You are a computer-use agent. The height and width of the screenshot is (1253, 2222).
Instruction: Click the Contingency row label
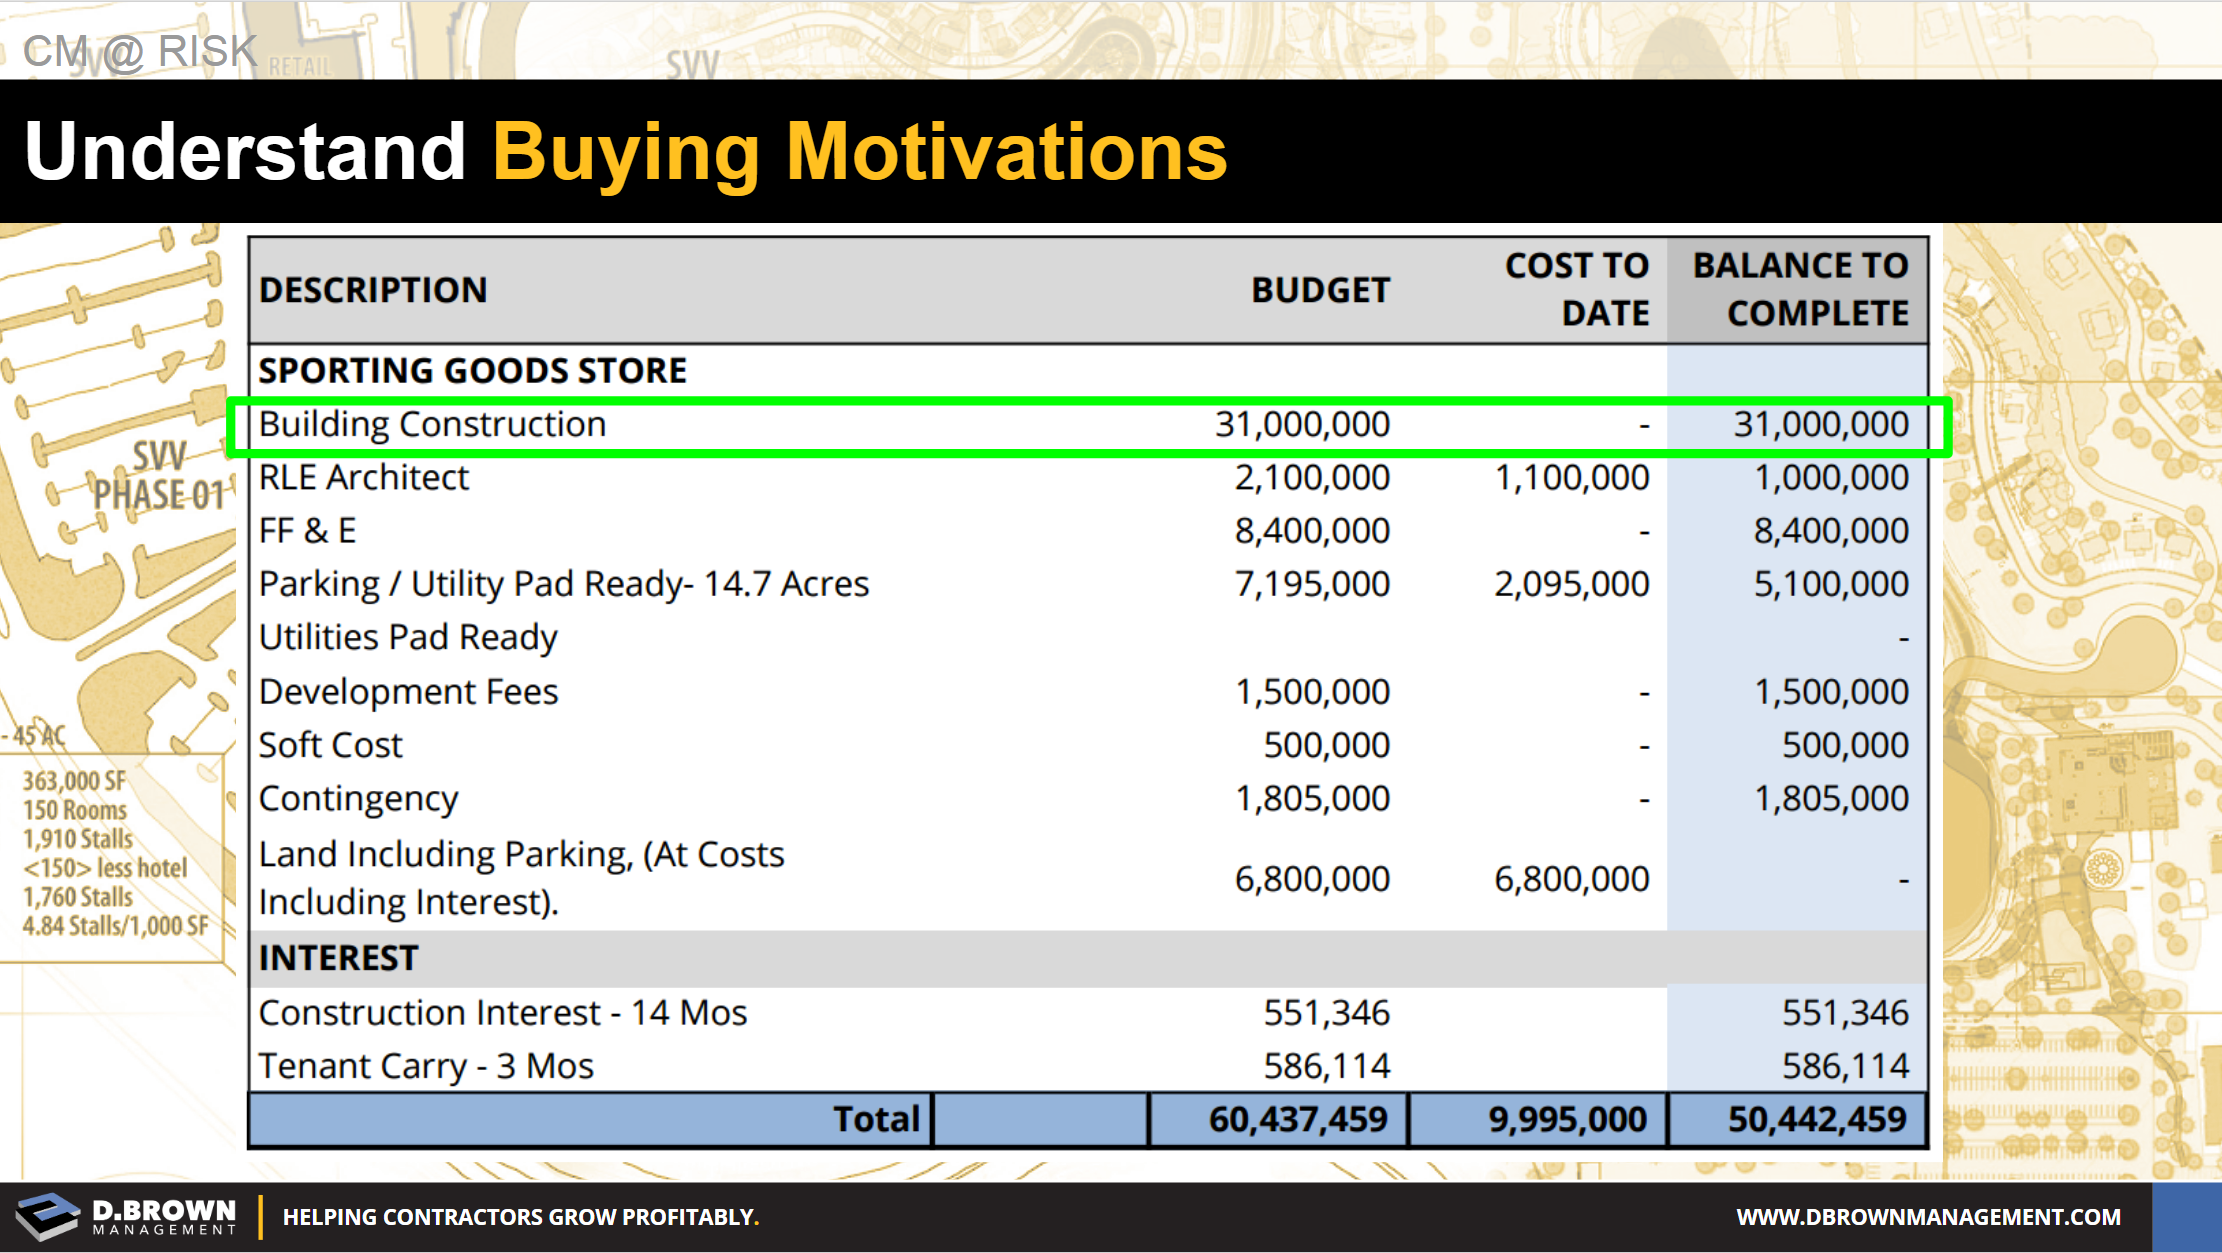pyautogui.click(x=358, y=799)
